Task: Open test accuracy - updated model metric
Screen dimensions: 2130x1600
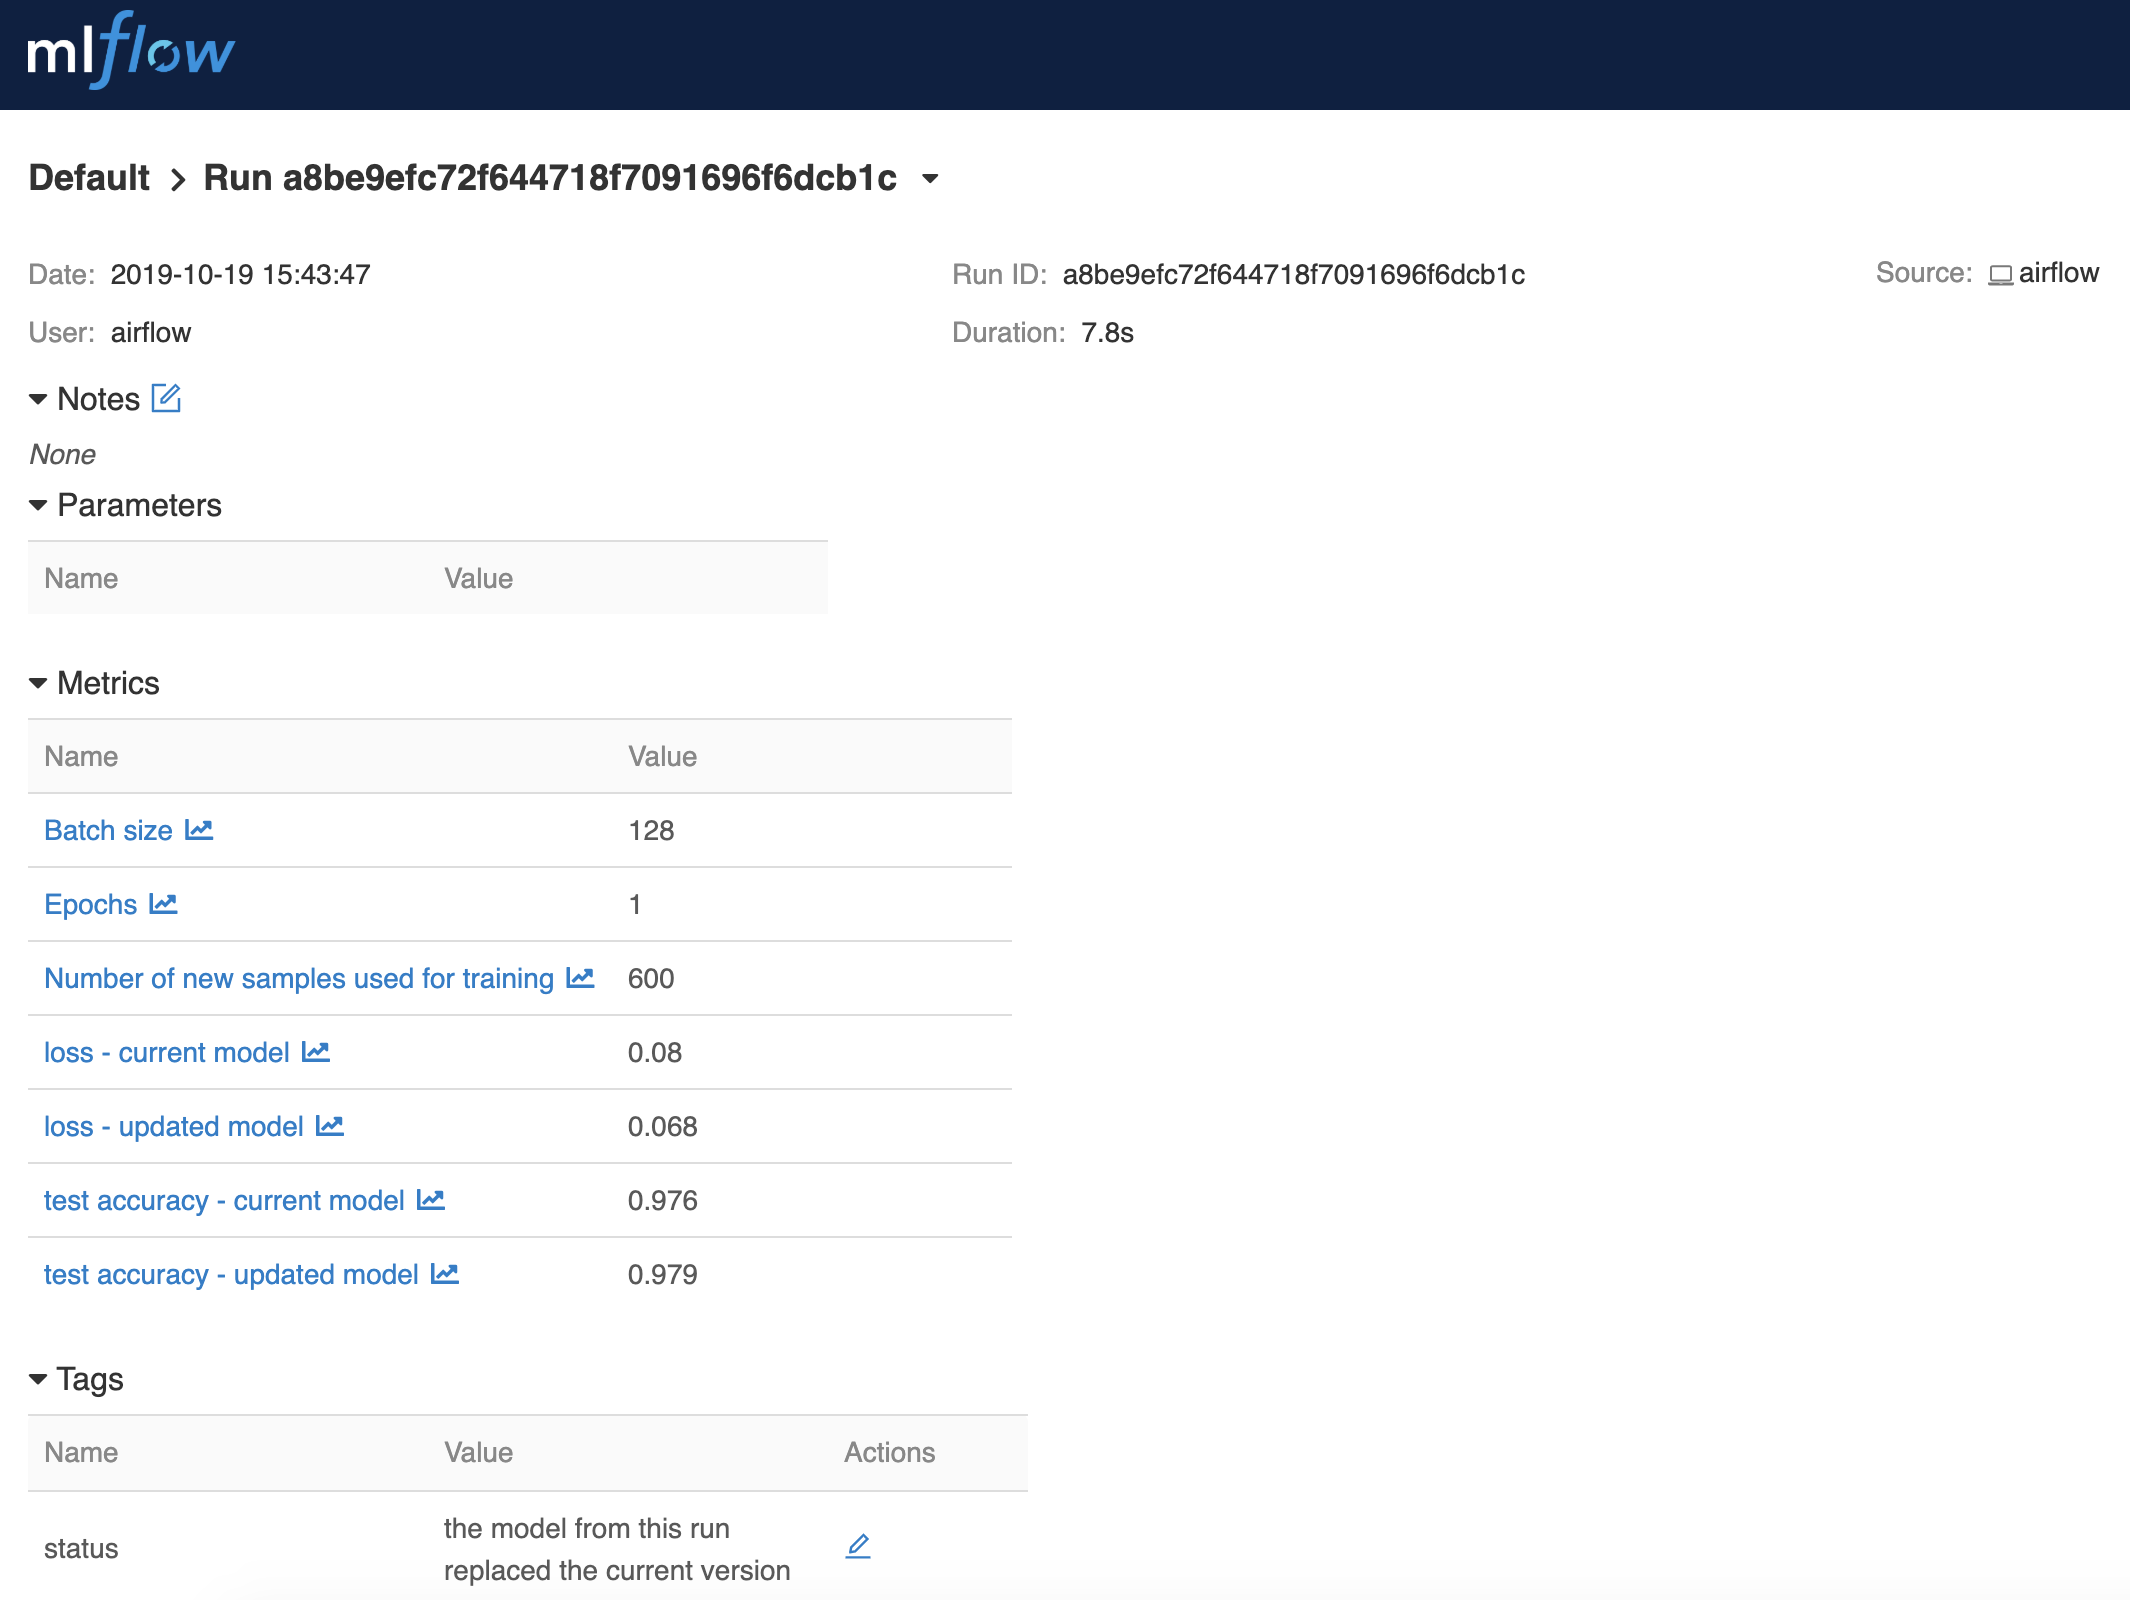Action: pyautogui.click(x=231, y=1274)
